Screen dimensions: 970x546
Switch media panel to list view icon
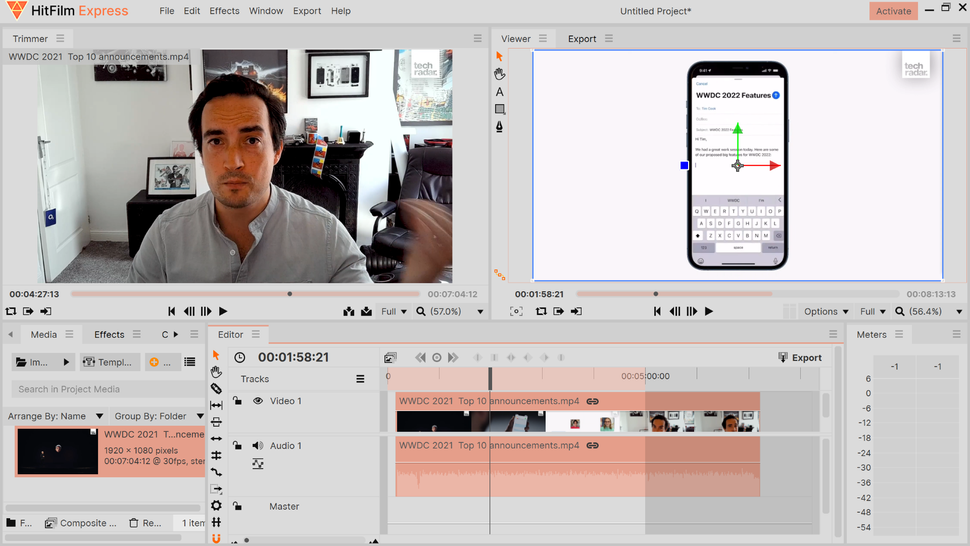190,362
